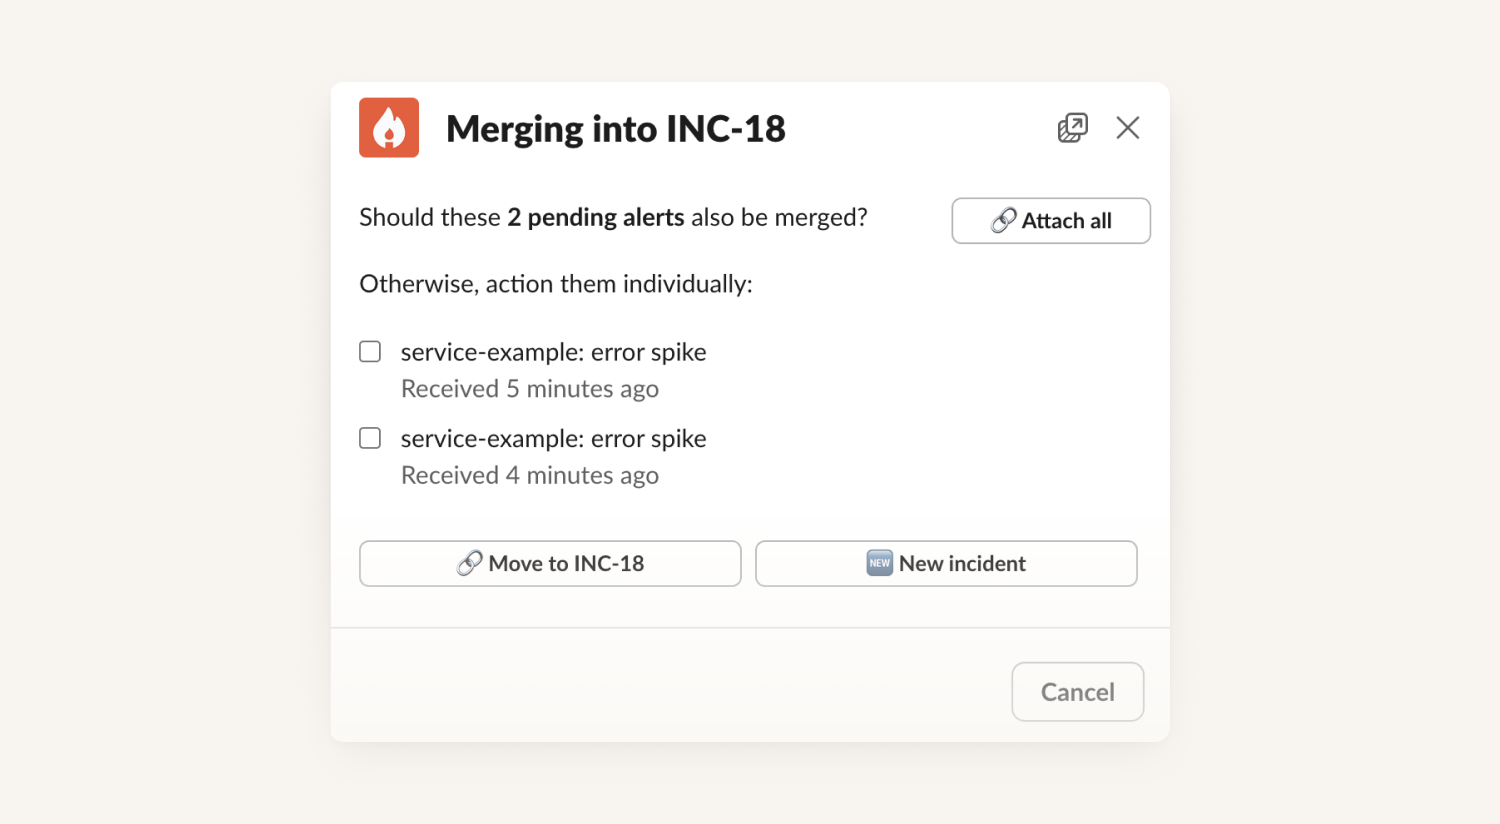1500x824 pixels.
Task: Open the dialog in a new window
Action: [x=1072, y=128]
